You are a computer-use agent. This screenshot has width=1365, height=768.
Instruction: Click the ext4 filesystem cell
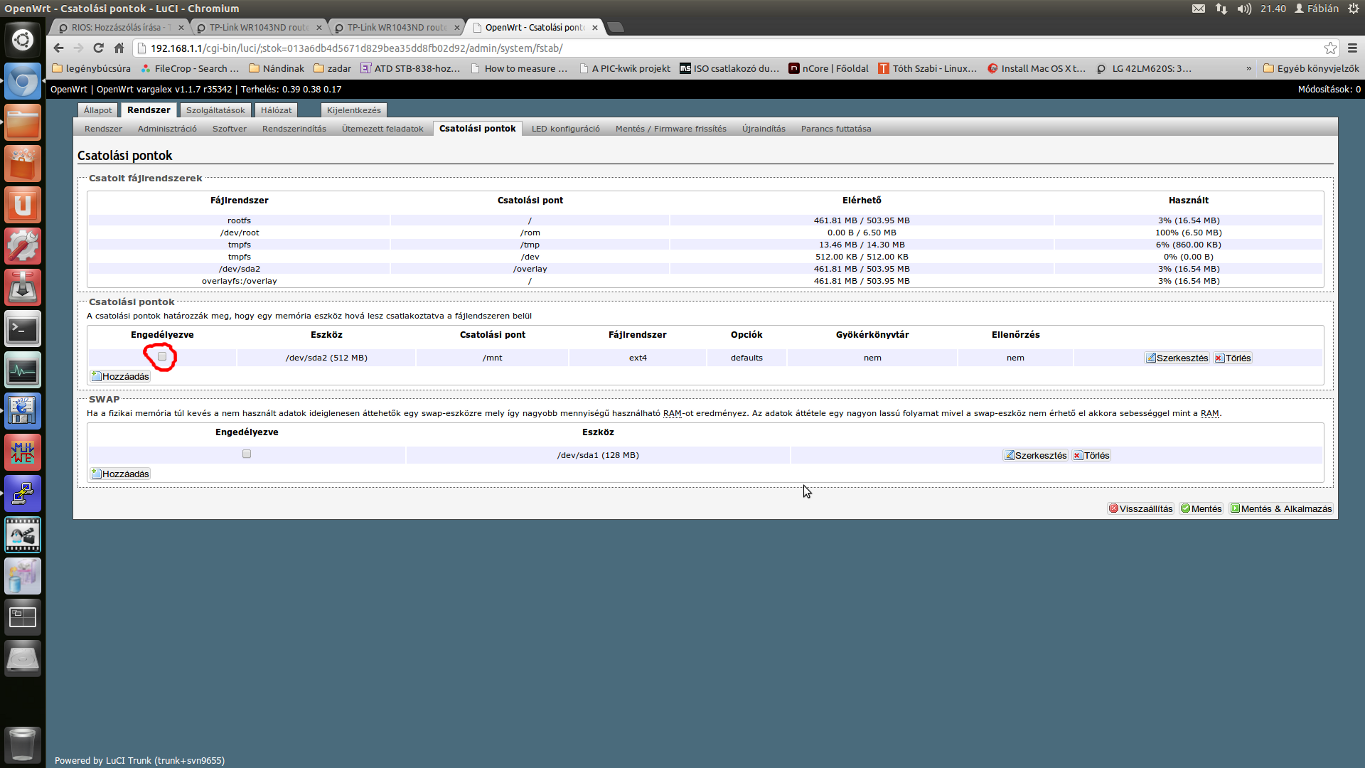638,357
